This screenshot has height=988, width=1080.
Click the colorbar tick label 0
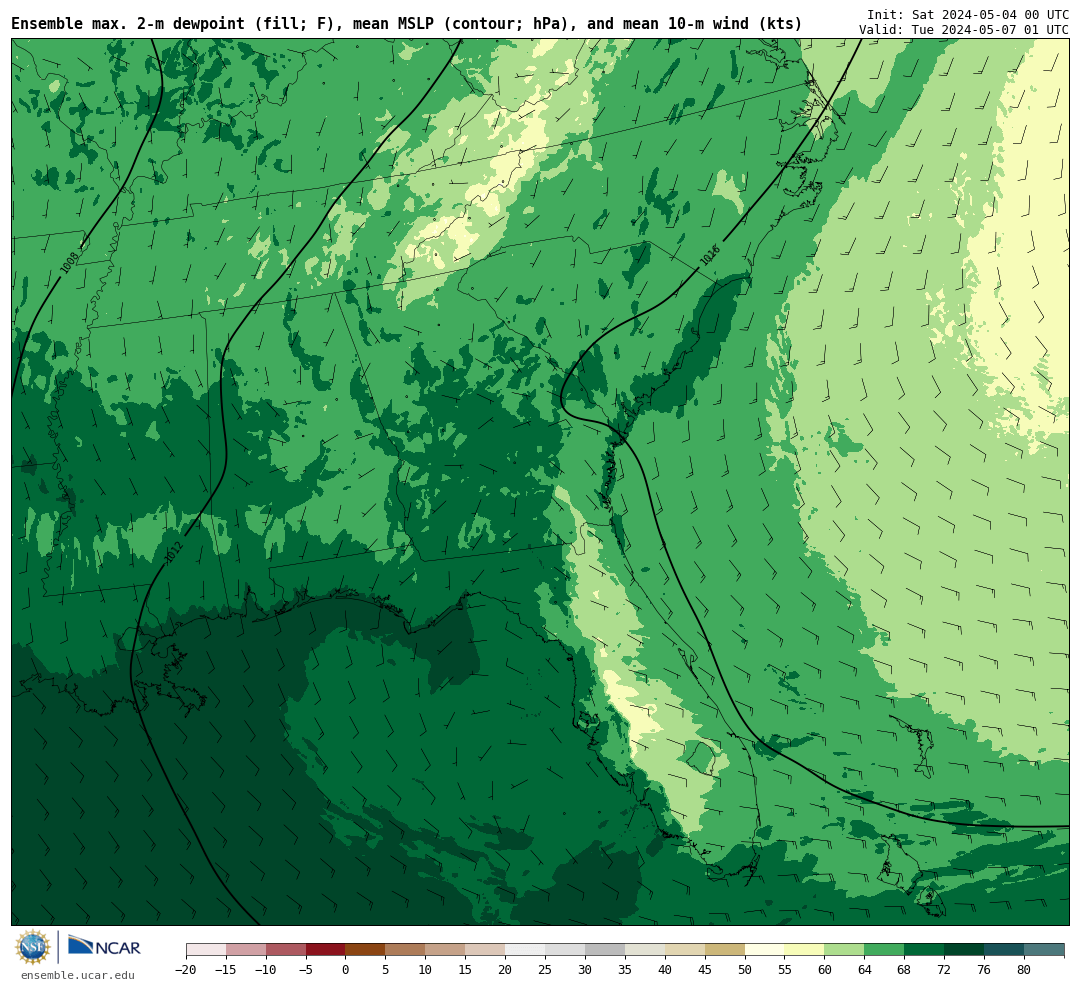(x=346, y=970)
